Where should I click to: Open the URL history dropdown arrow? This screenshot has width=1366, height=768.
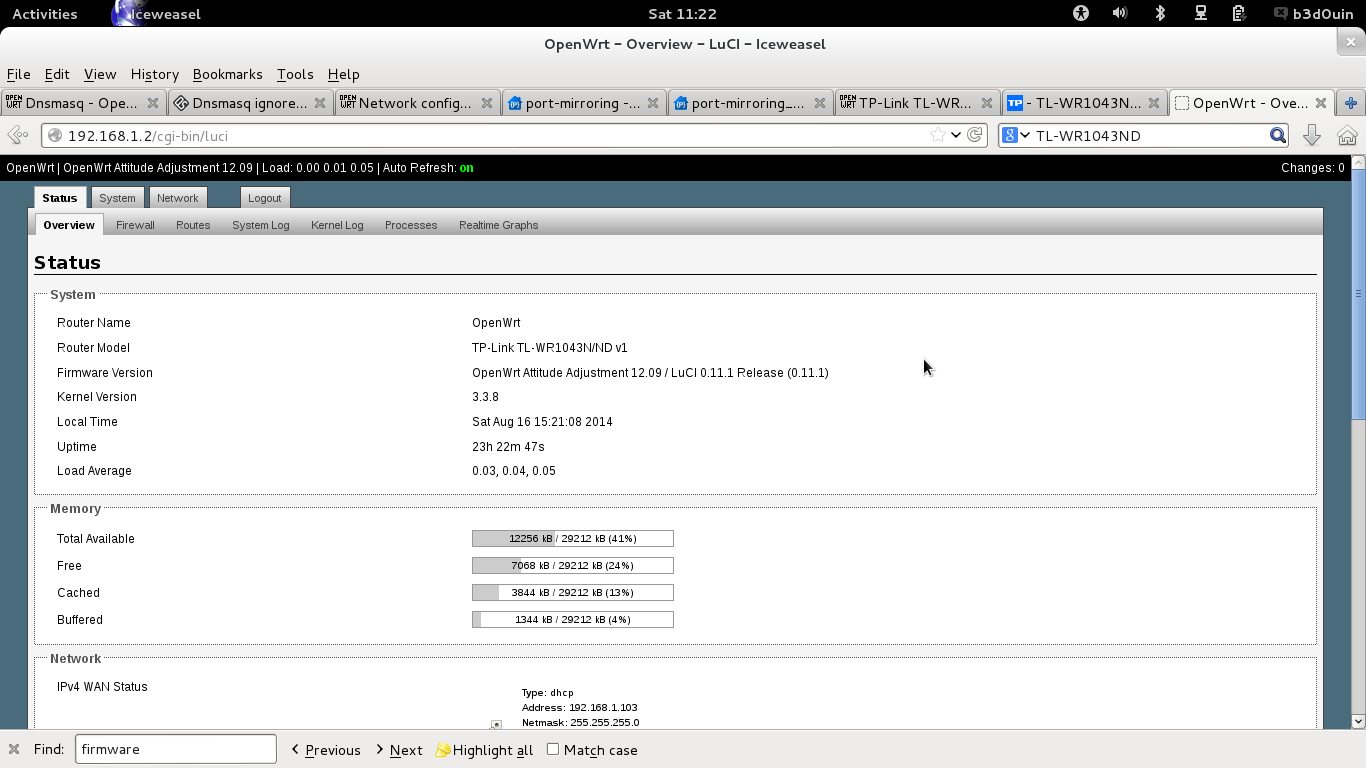(x=956, y=135)
